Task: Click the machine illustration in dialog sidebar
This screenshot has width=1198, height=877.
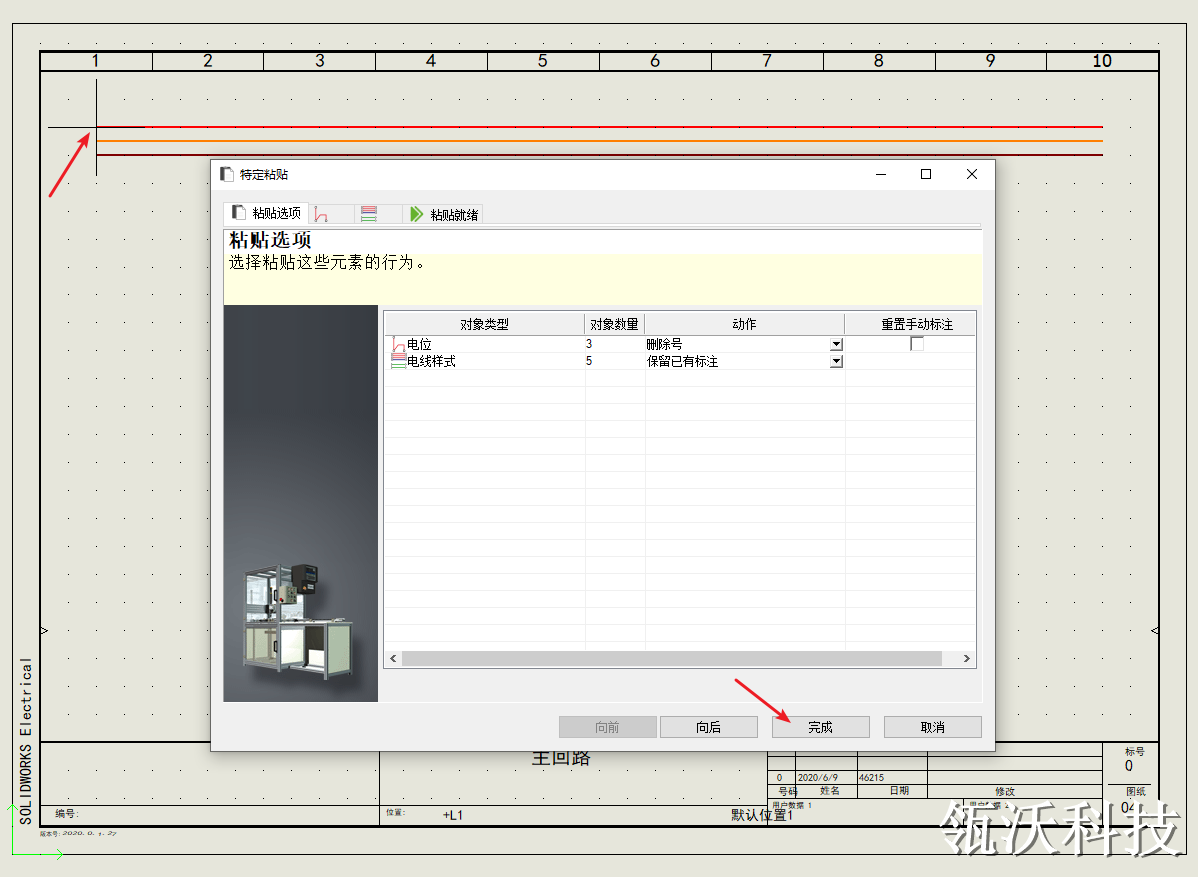Action: pos(298,620)
